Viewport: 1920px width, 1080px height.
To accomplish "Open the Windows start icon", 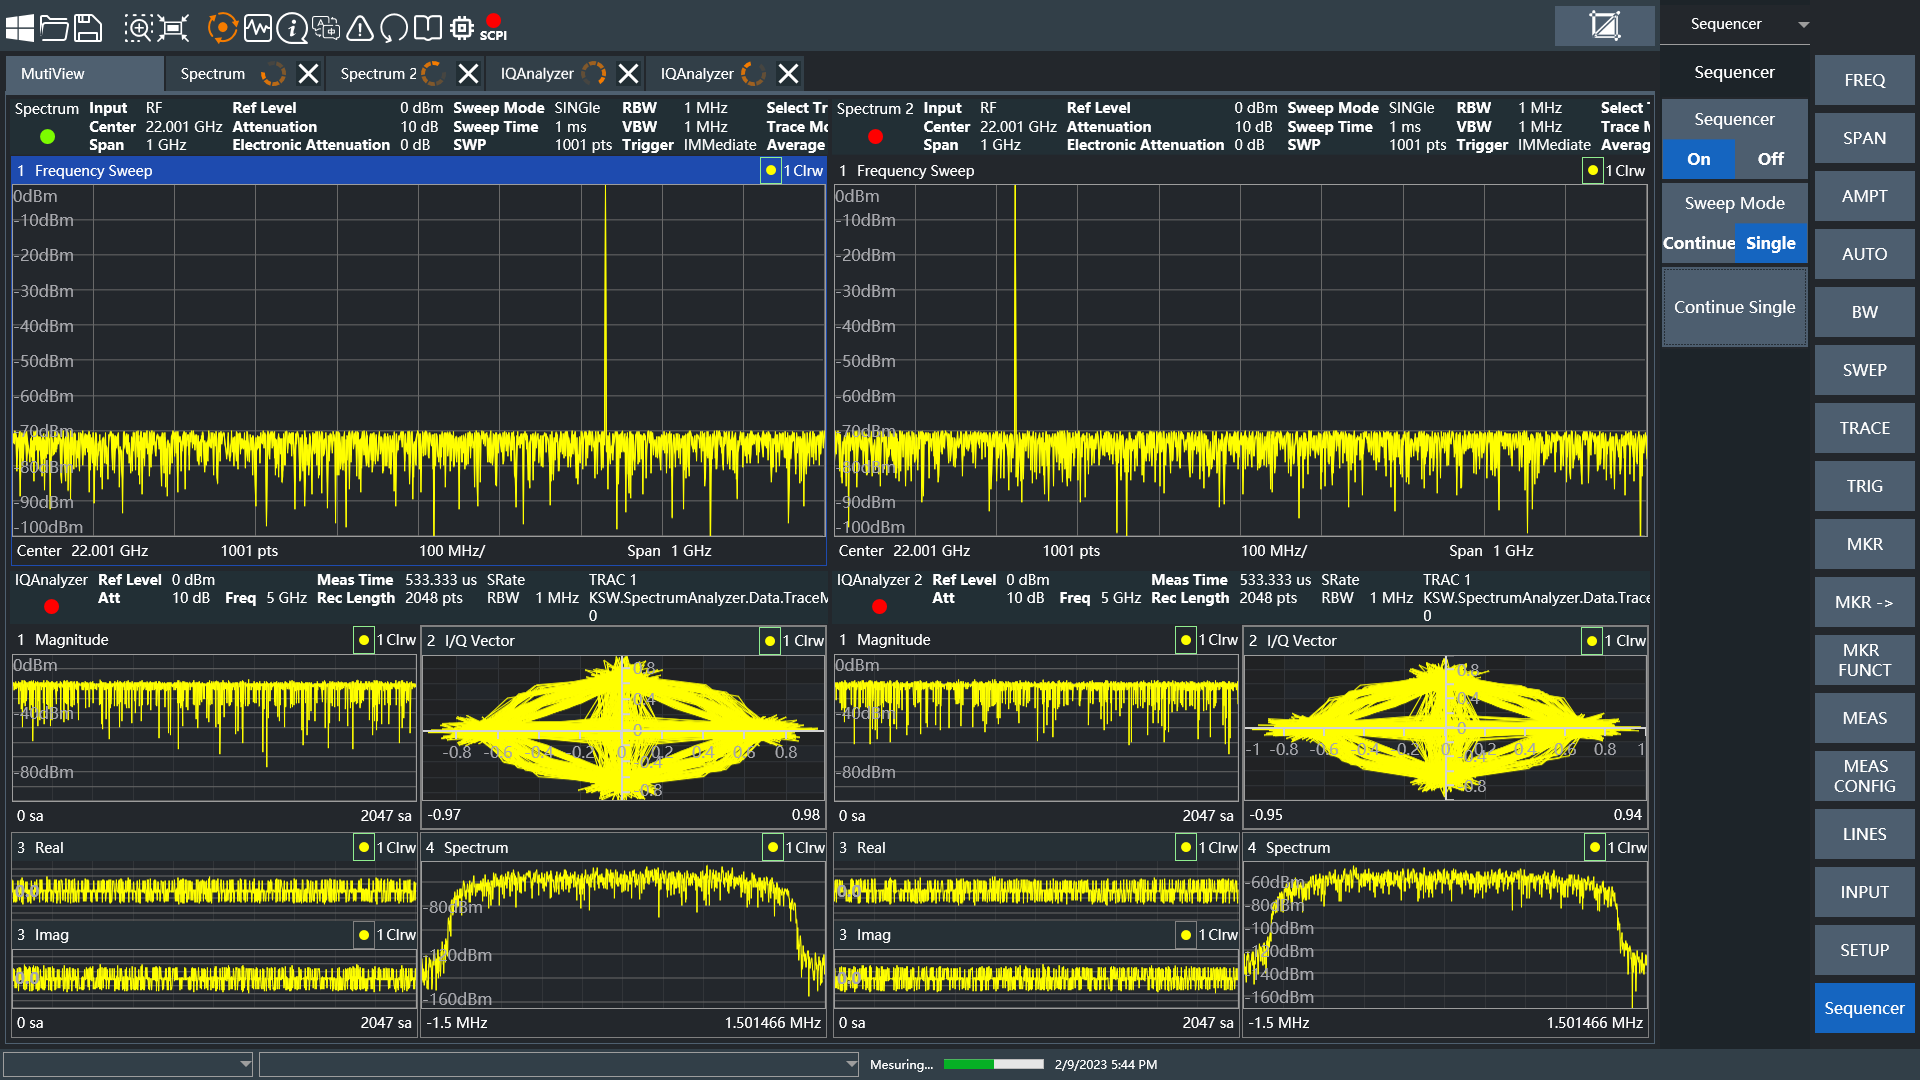I will click(20, 27).
